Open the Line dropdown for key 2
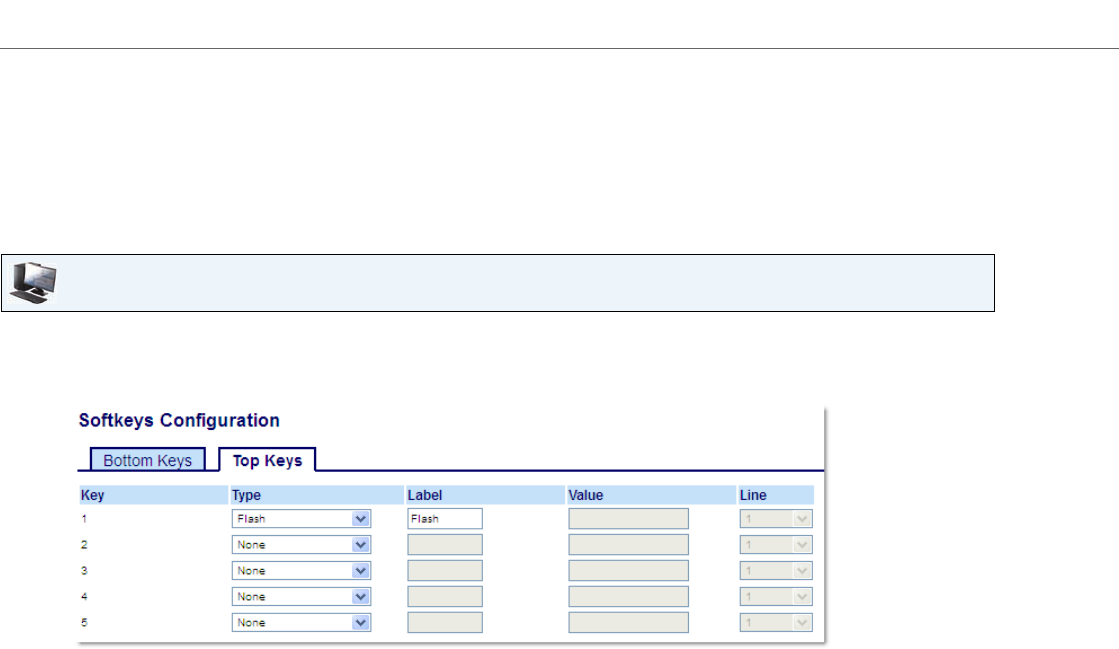Viewport: 1119px width, 649px height. [776, 545]
